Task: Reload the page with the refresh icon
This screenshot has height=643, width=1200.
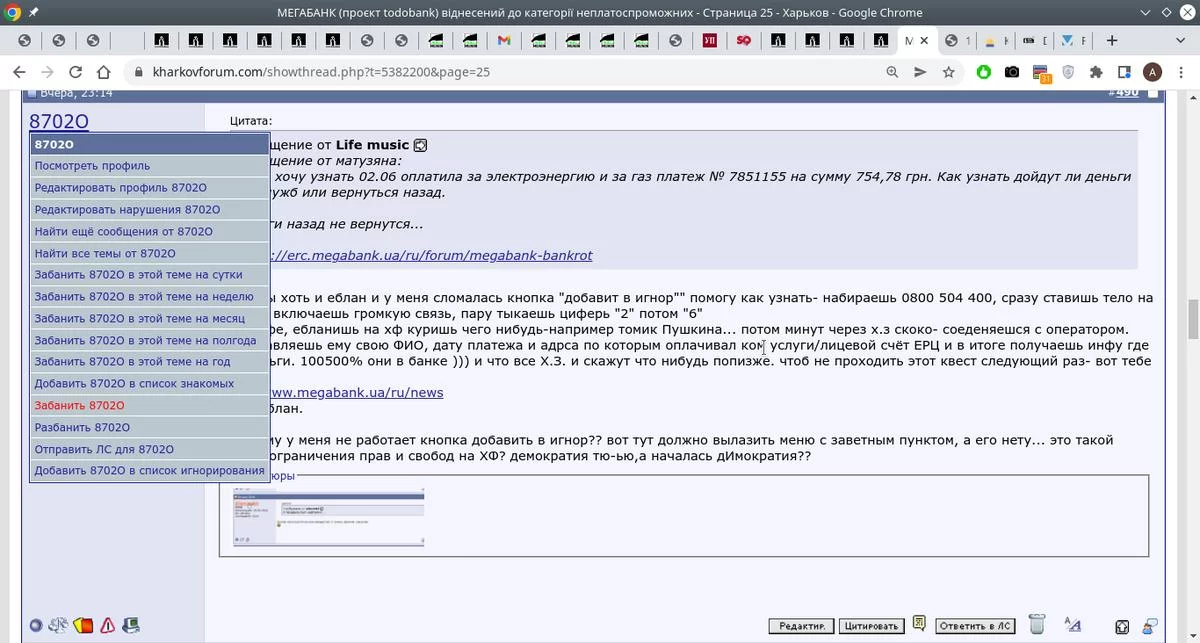Action: click(75, 72)
